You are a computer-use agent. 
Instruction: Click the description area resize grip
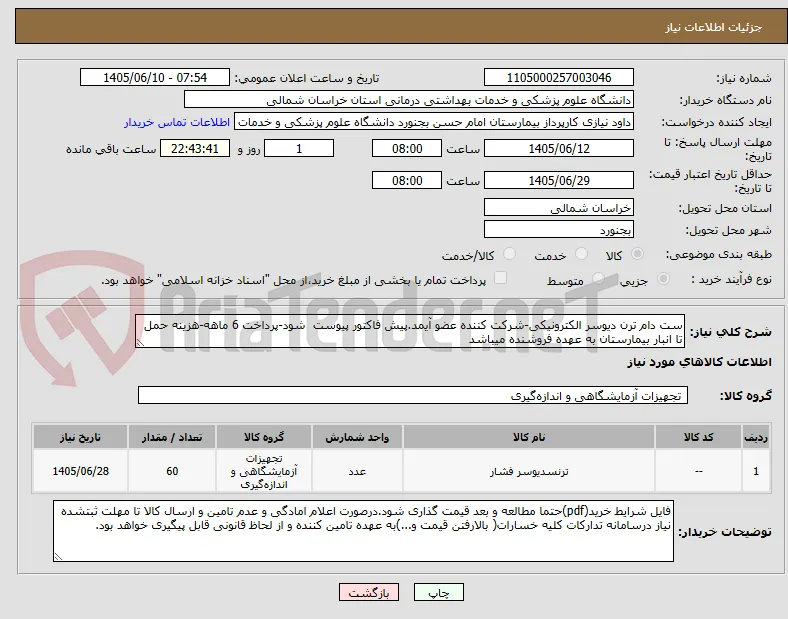(x=140, y=343)
